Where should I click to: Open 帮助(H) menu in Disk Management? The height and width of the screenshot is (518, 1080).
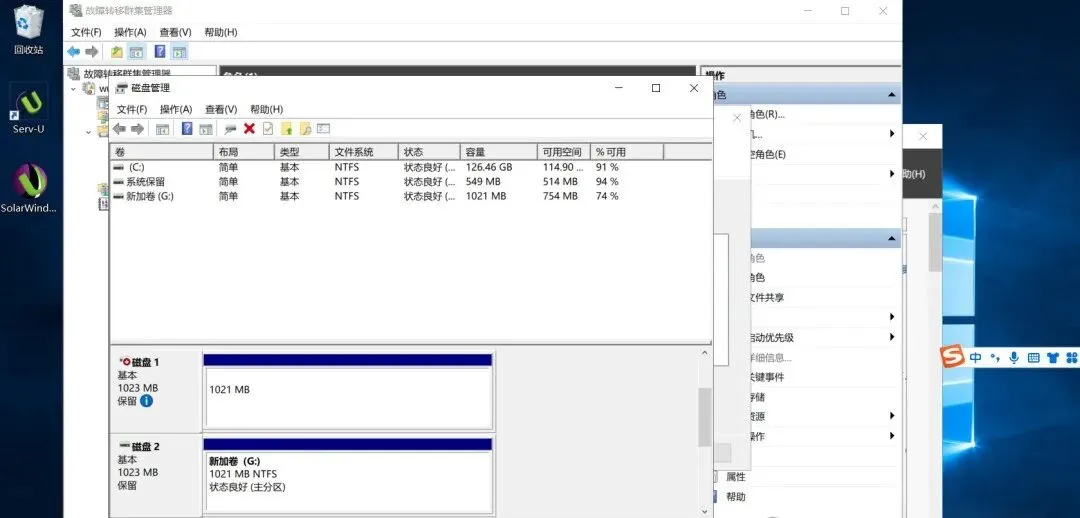266,110
